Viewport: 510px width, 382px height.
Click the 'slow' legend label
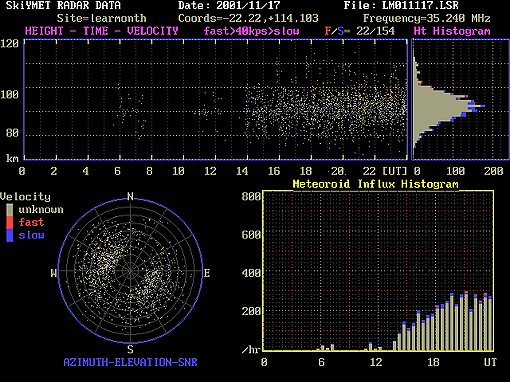31,235
